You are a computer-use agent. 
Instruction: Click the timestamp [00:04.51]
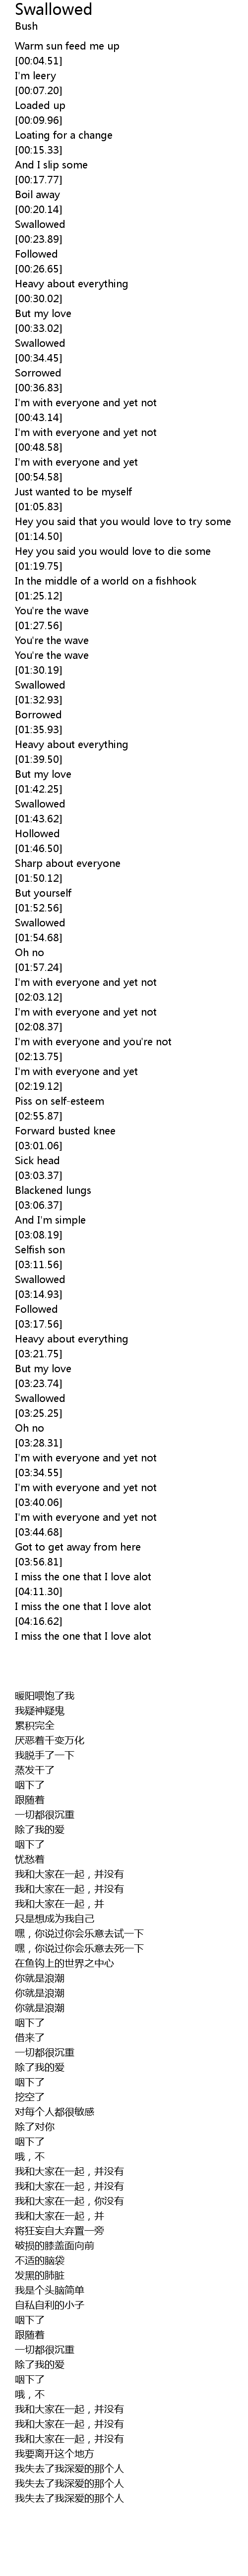coord(38,61)
